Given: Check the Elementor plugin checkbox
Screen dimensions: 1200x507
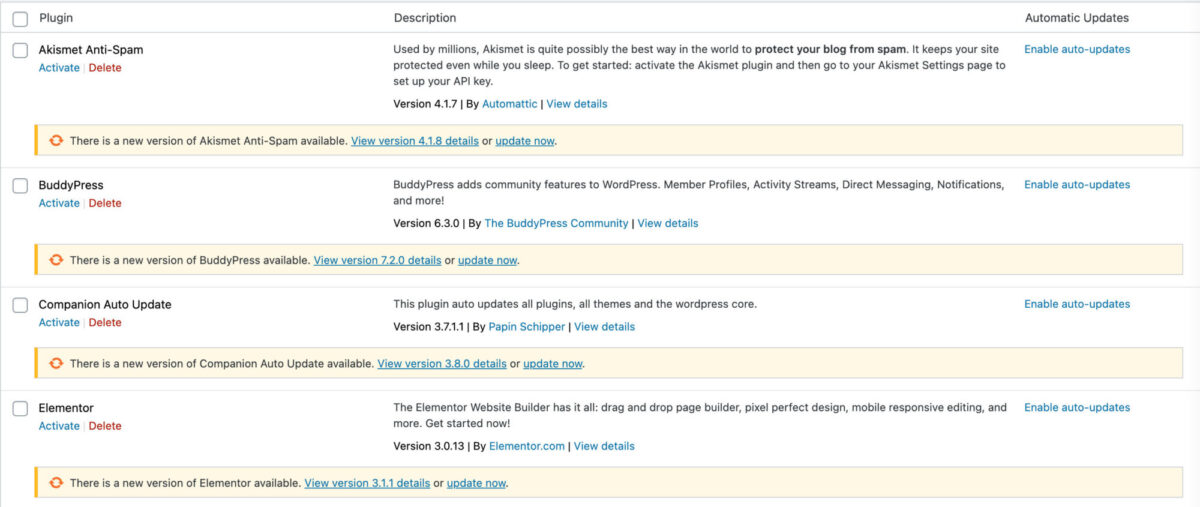Looking at the screenshot, I should 20,409.
